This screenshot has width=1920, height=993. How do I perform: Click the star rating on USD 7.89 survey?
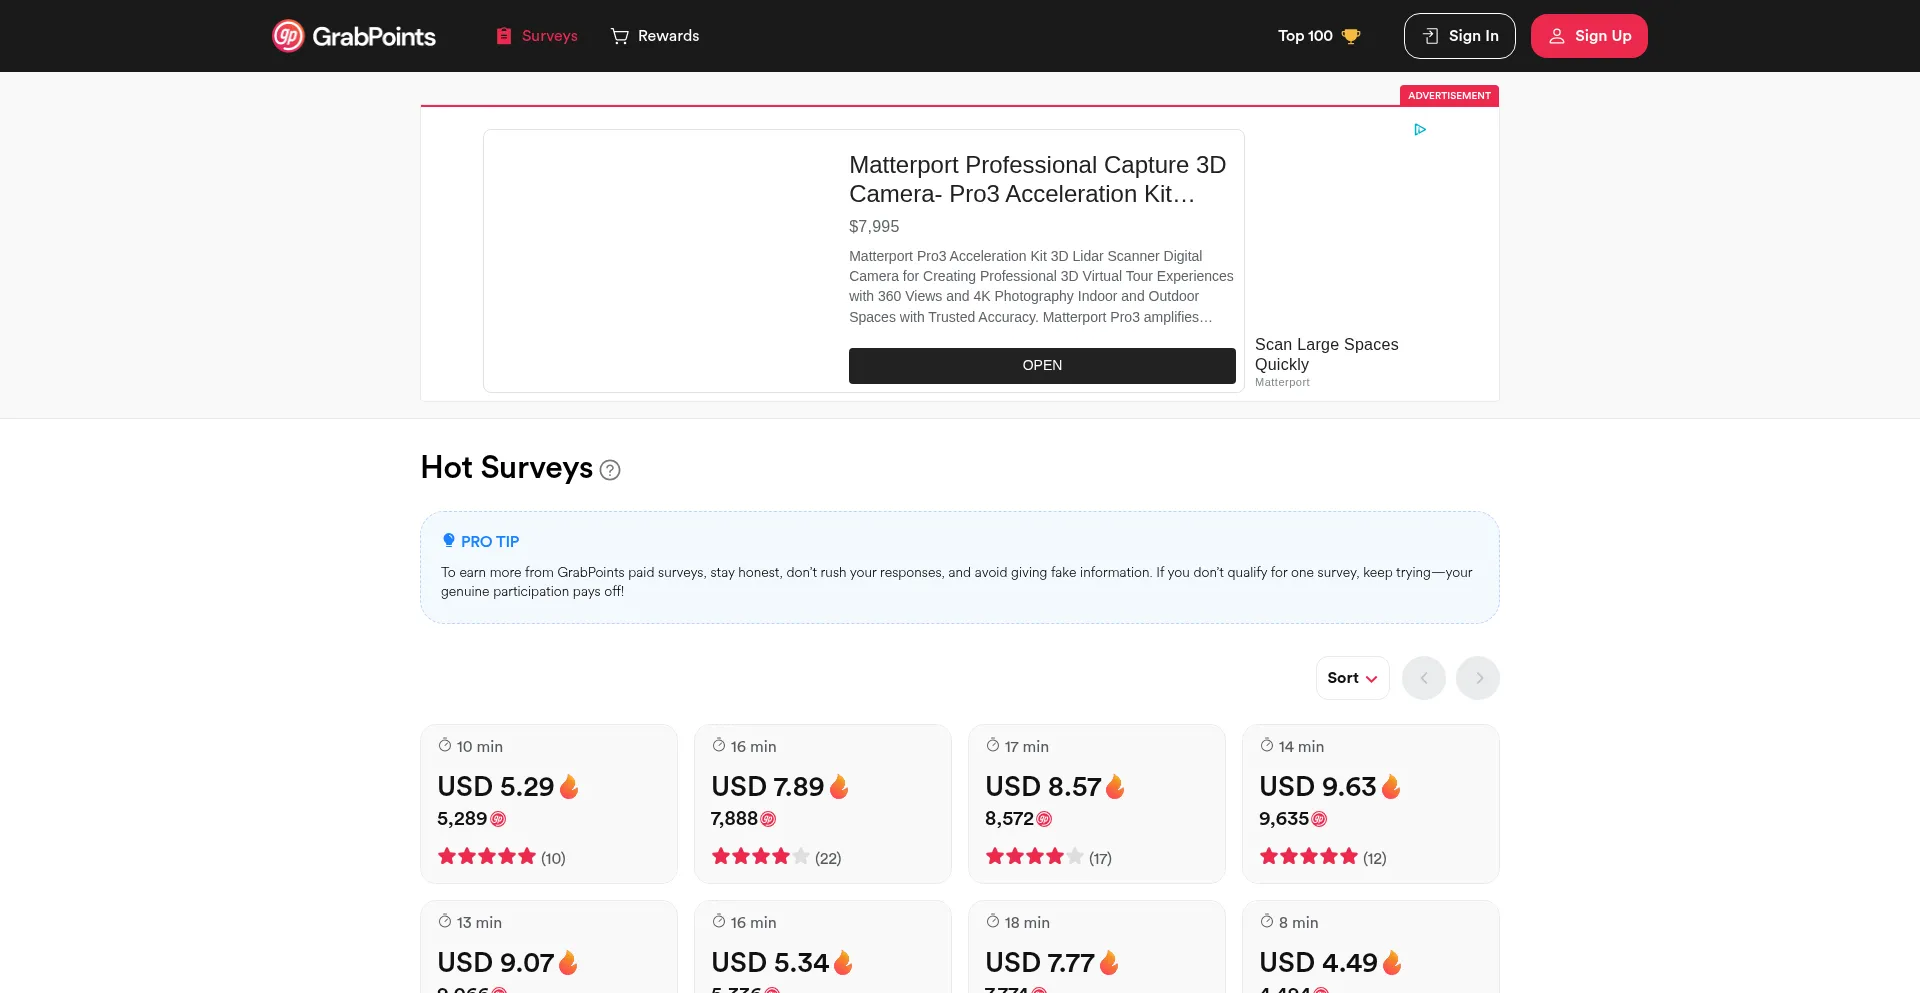[x=760, y=857]
